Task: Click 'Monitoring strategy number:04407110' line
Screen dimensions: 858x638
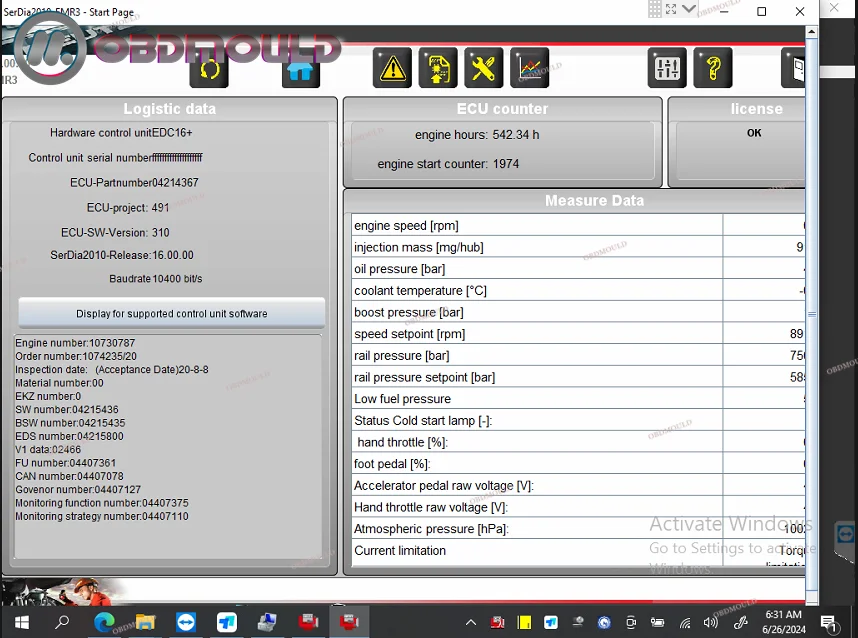Action: click(102, 516)
